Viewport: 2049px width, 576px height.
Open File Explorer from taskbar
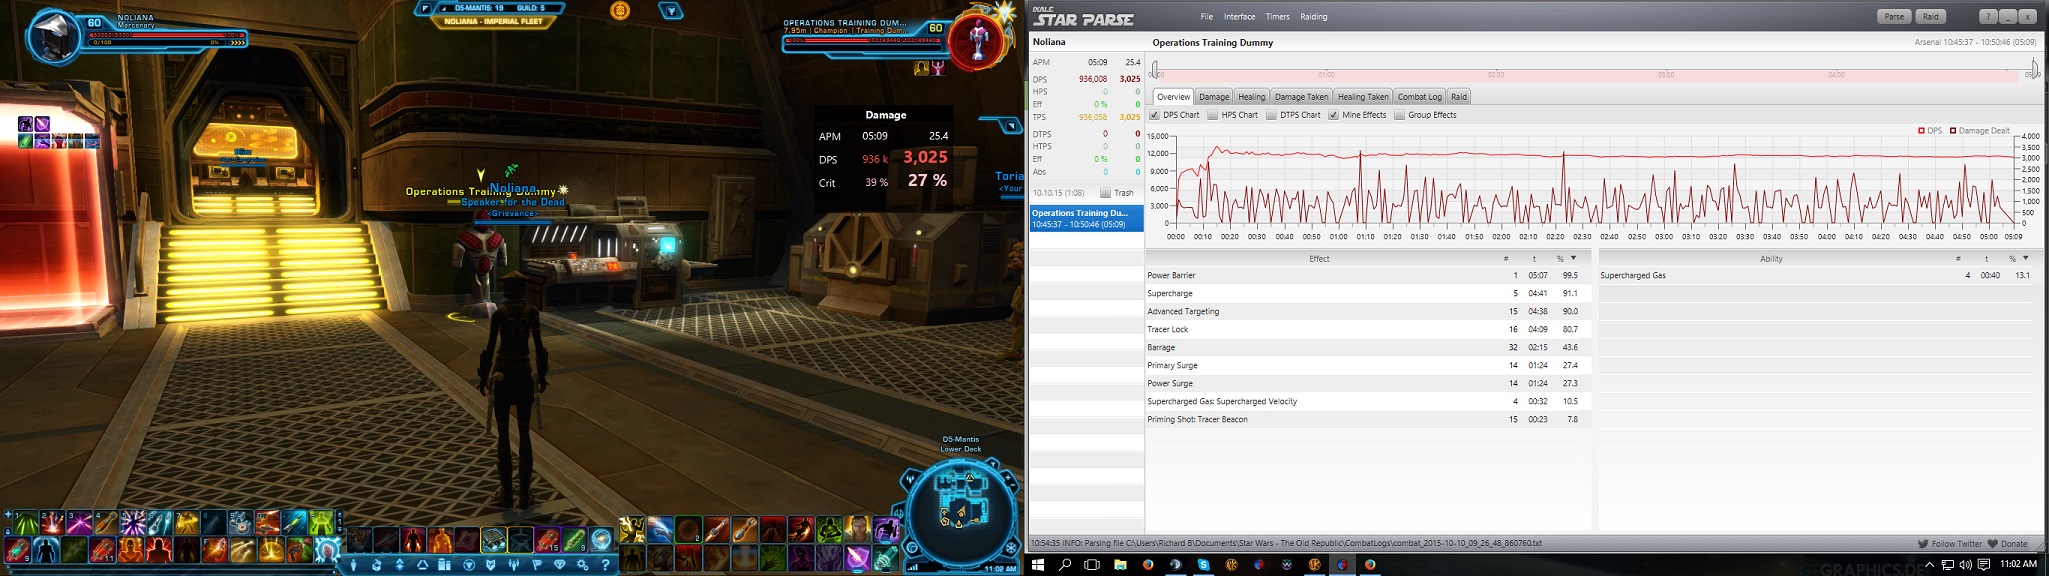[x=1120, y=564]
